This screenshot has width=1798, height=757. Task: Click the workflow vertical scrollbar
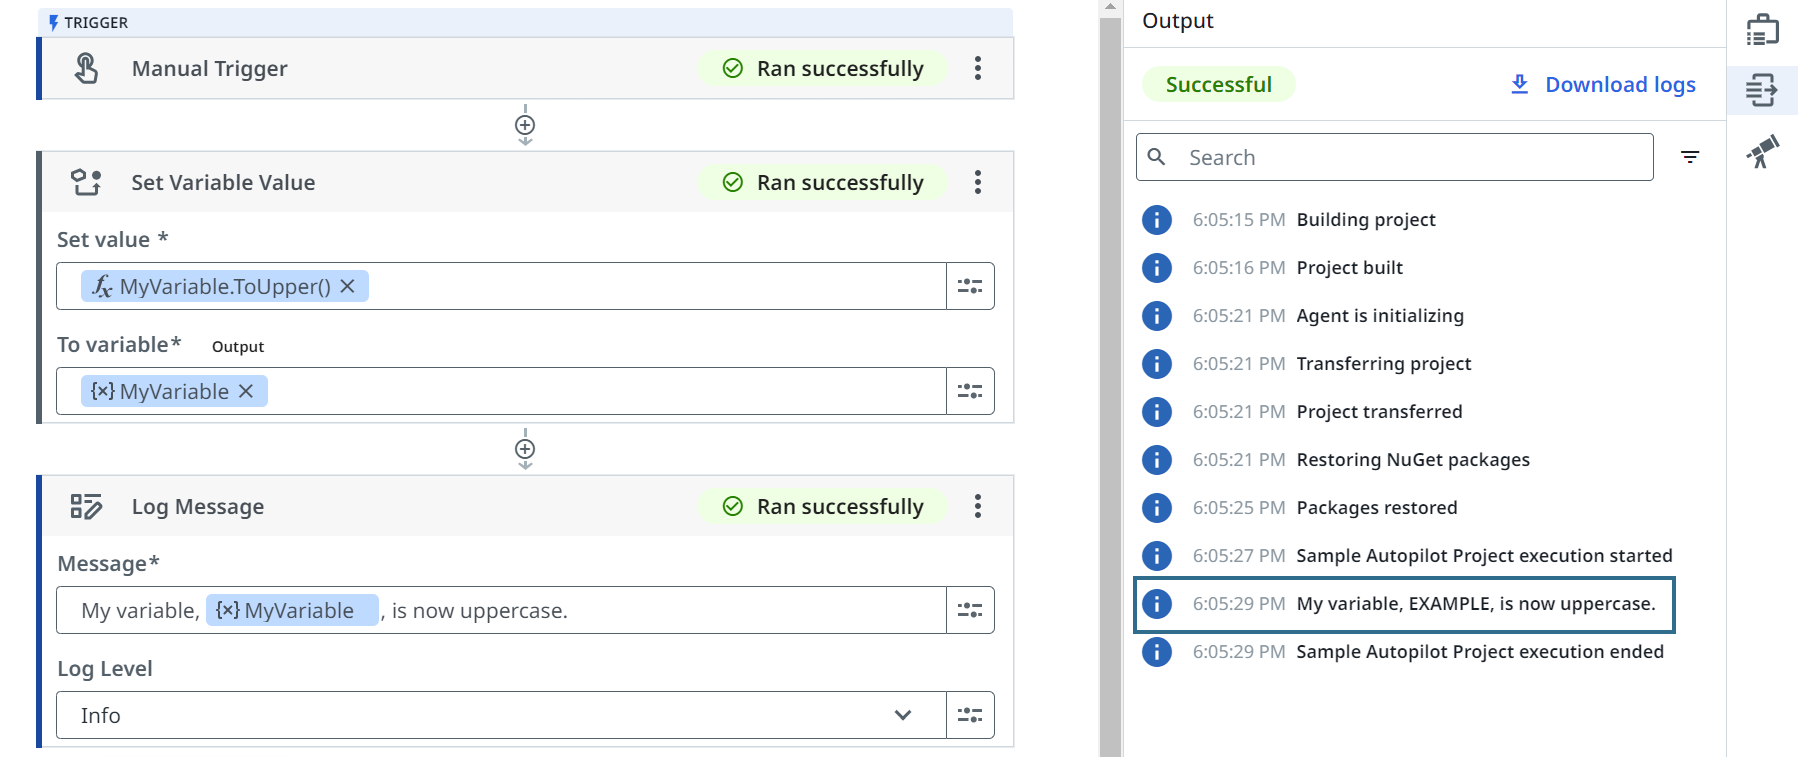click(x=1110, y=380)
